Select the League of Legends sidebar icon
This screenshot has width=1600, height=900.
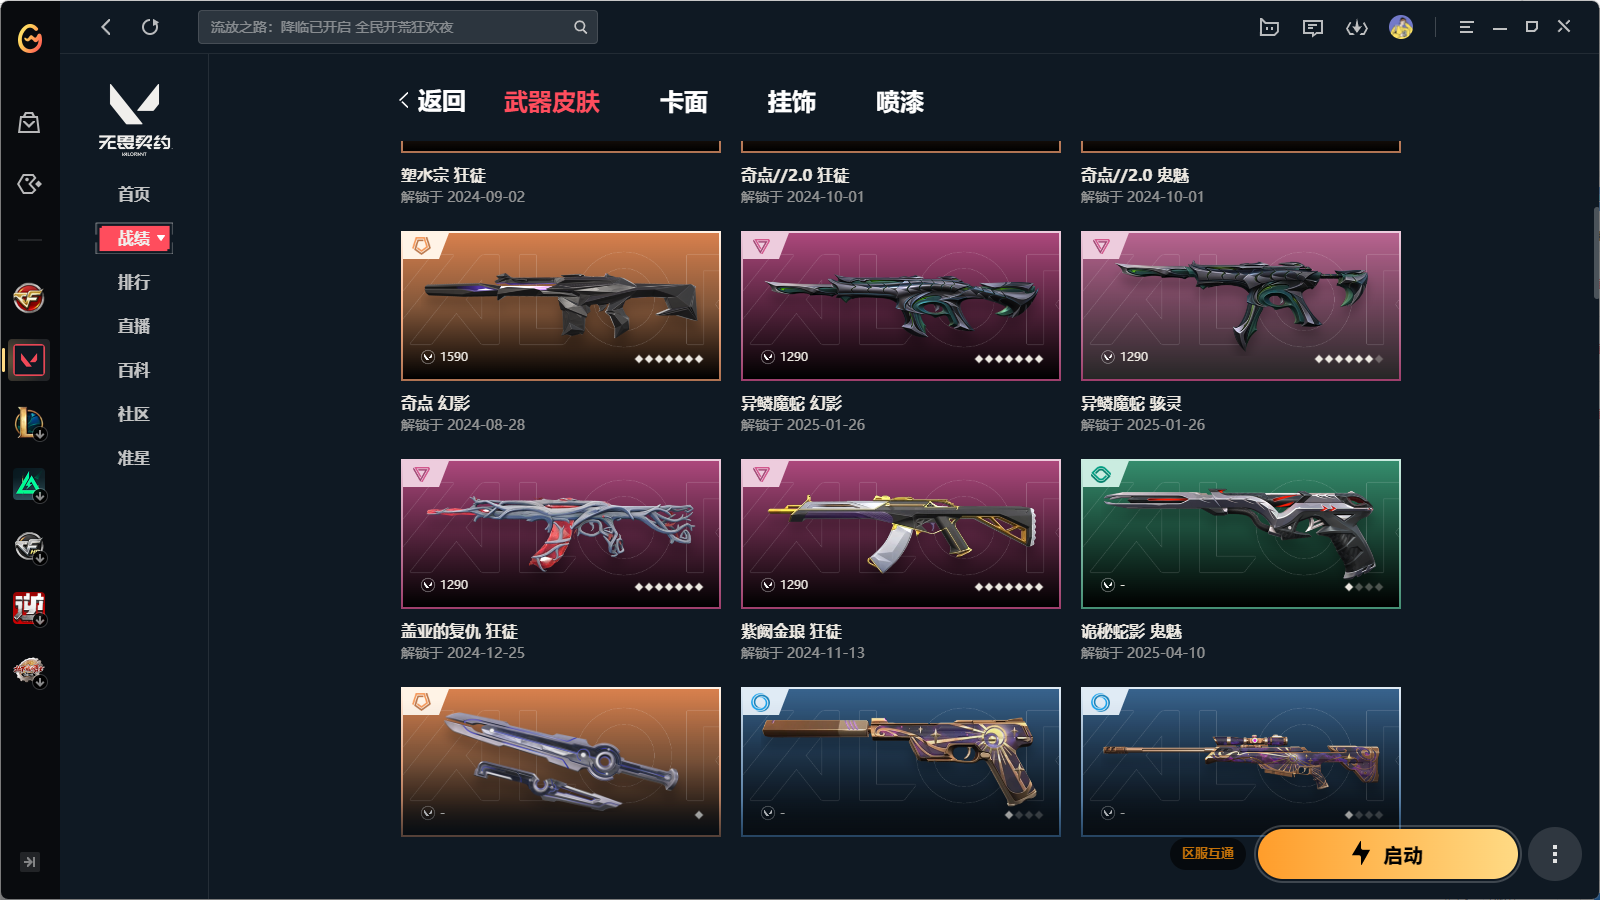tap(29, 422)
